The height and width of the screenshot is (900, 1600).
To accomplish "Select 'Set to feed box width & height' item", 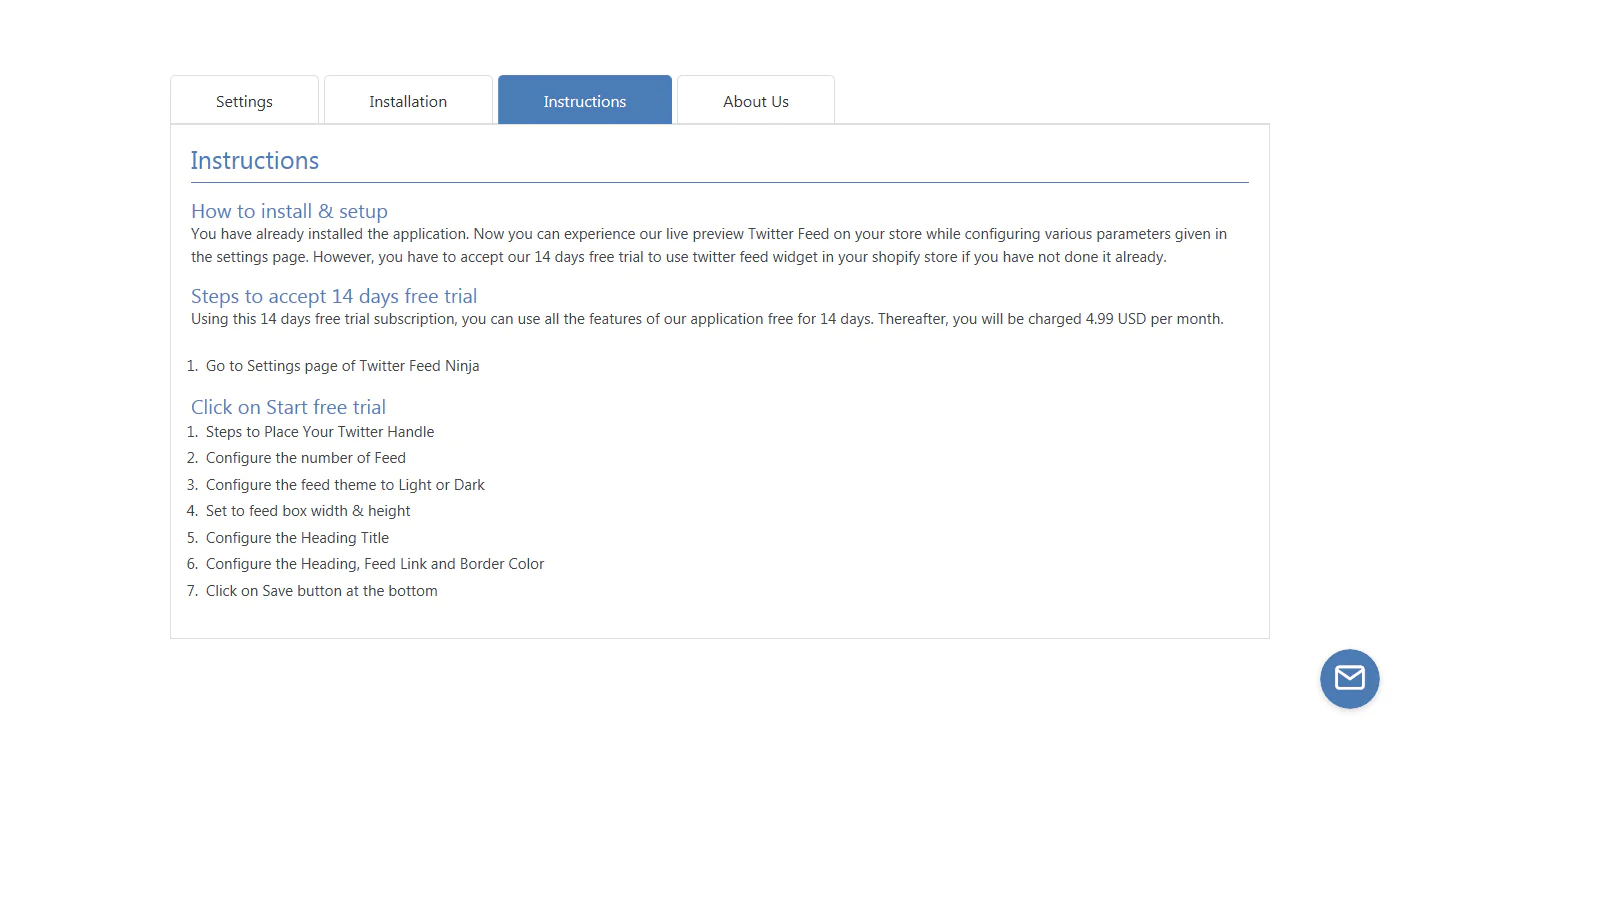I will (308, 511).
